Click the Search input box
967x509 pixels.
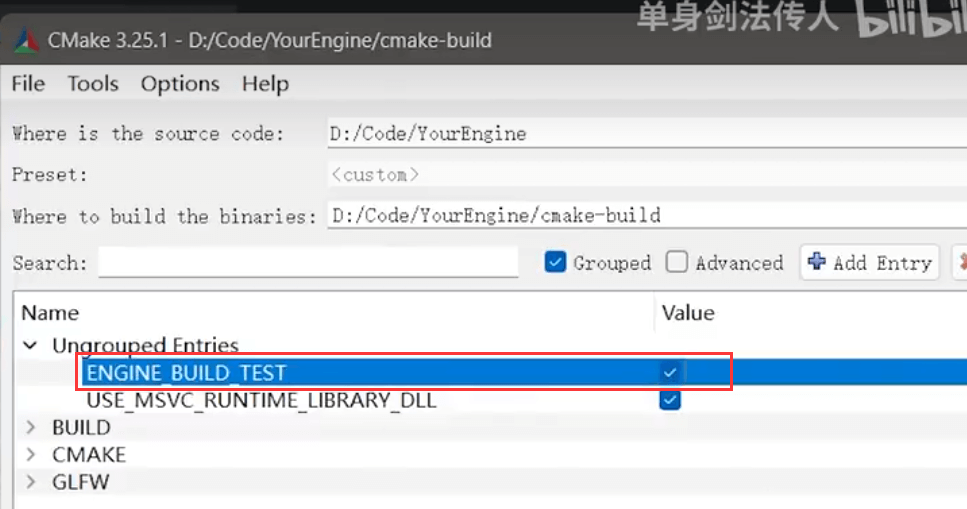pos(308,263)
